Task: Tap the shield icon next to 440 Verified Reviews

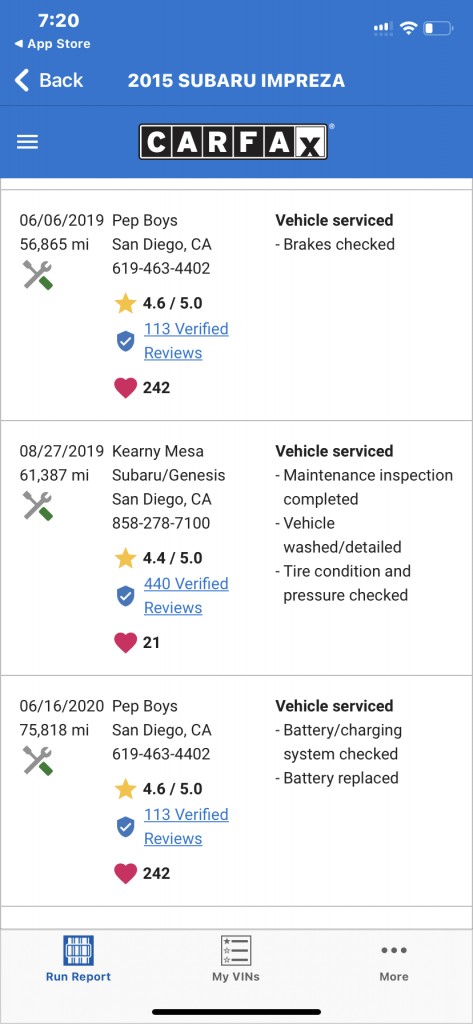Action: (125, 596)
